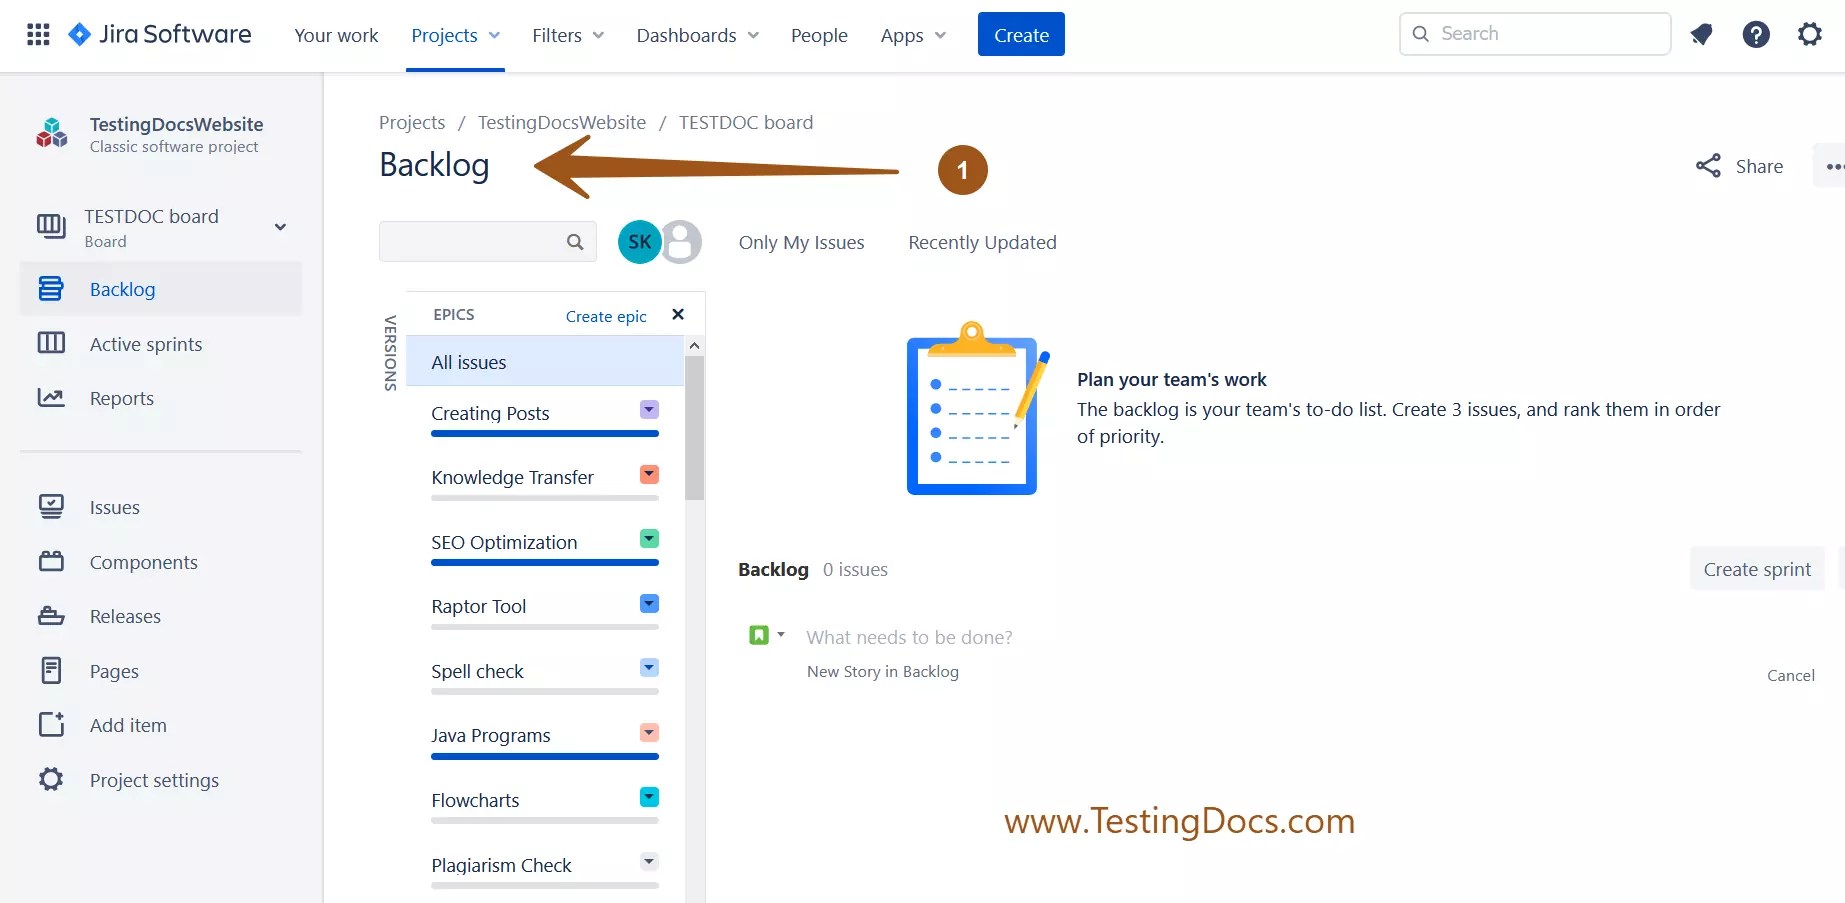Open the Java Programs epic dropdown
This screenshot has height=903, width=1845.
[649, 732]
